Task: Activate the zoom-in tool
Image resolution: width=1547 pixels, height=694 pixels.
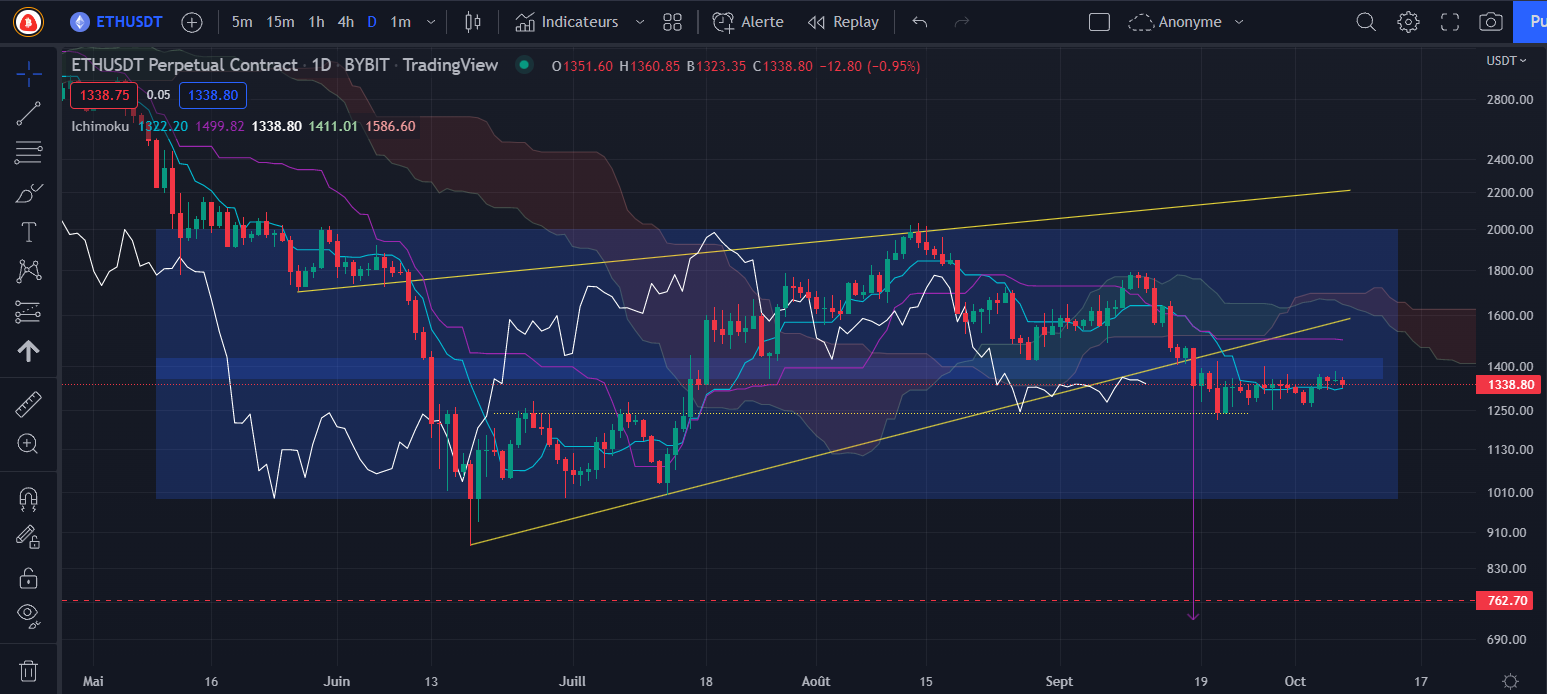Action: 28,443
